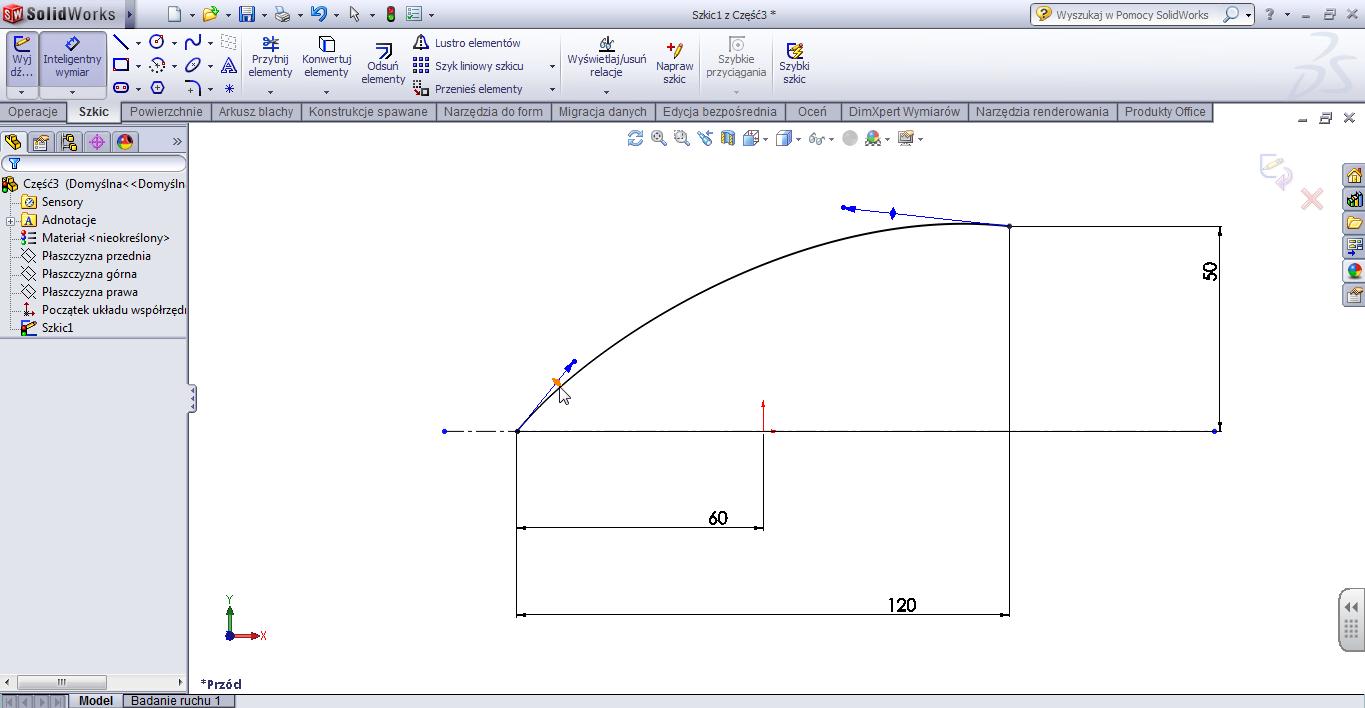The width and height of the screenshot is (1365, 708).
Task: Select the Sketch Fillet tool
Action: pos(193,88)
